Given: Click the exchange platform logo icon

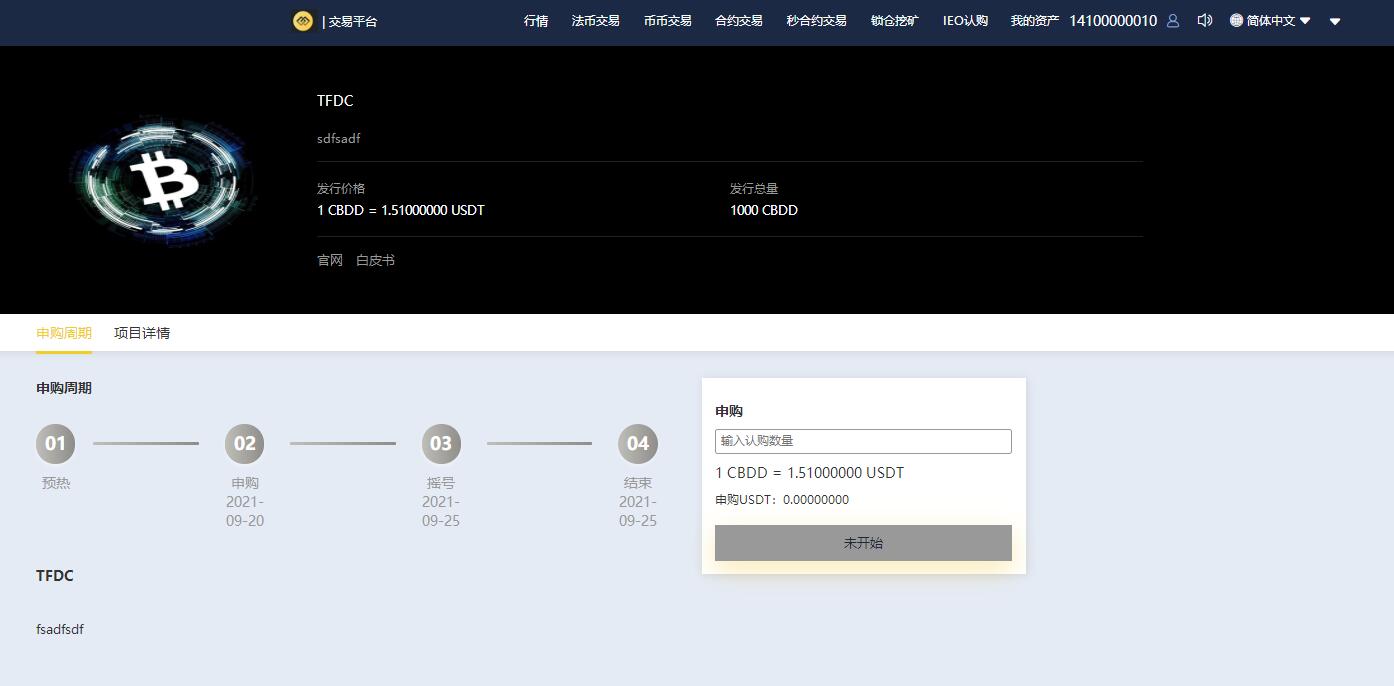Looking at the screenshot, I should [x=303, y=21].
